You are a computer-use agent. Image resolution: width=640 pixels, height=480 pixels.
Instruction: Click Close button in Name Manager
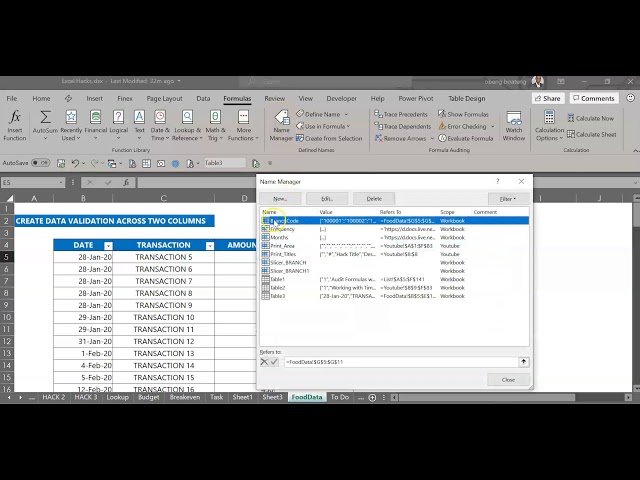508,380
